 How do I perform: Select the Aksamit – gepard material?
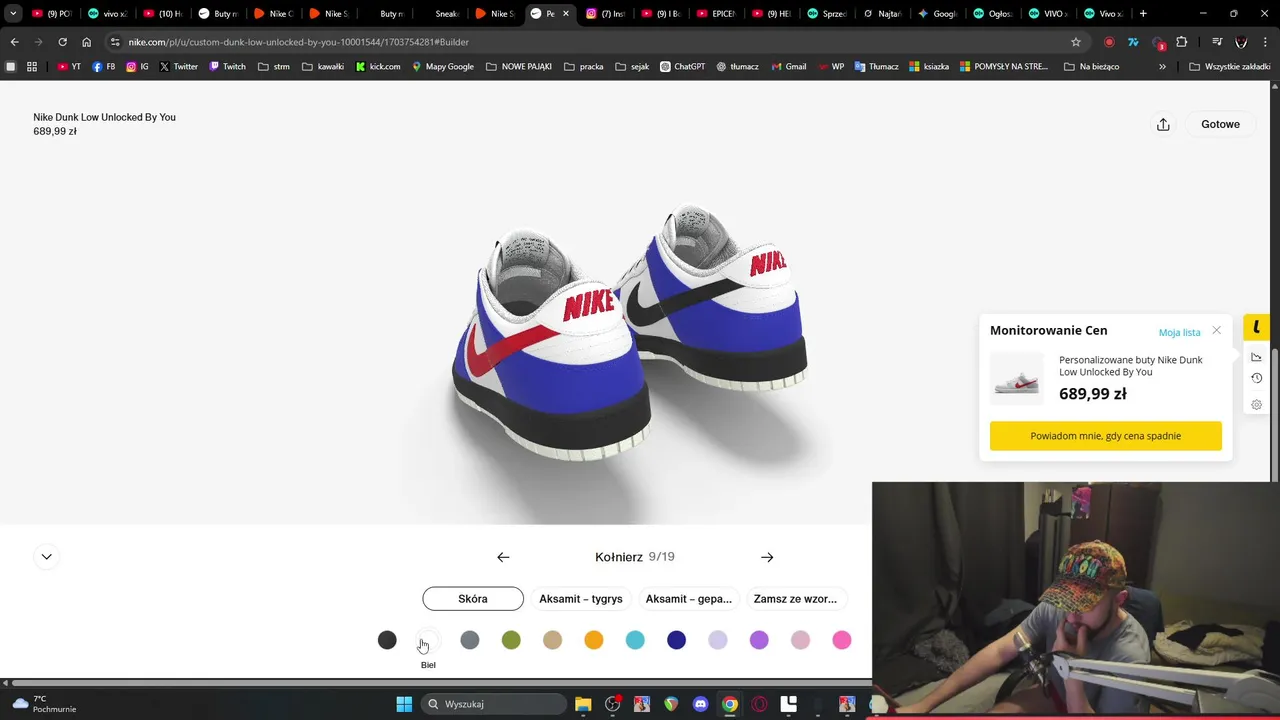[689, 599]
